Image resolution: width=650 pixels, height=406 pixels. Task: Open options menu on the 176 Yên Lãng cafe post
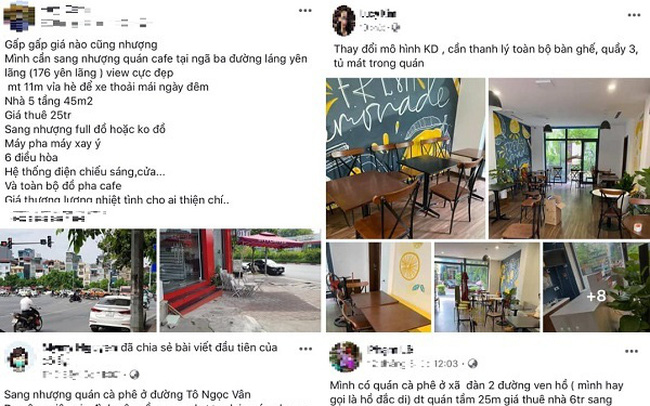click(x=305, y=10)
